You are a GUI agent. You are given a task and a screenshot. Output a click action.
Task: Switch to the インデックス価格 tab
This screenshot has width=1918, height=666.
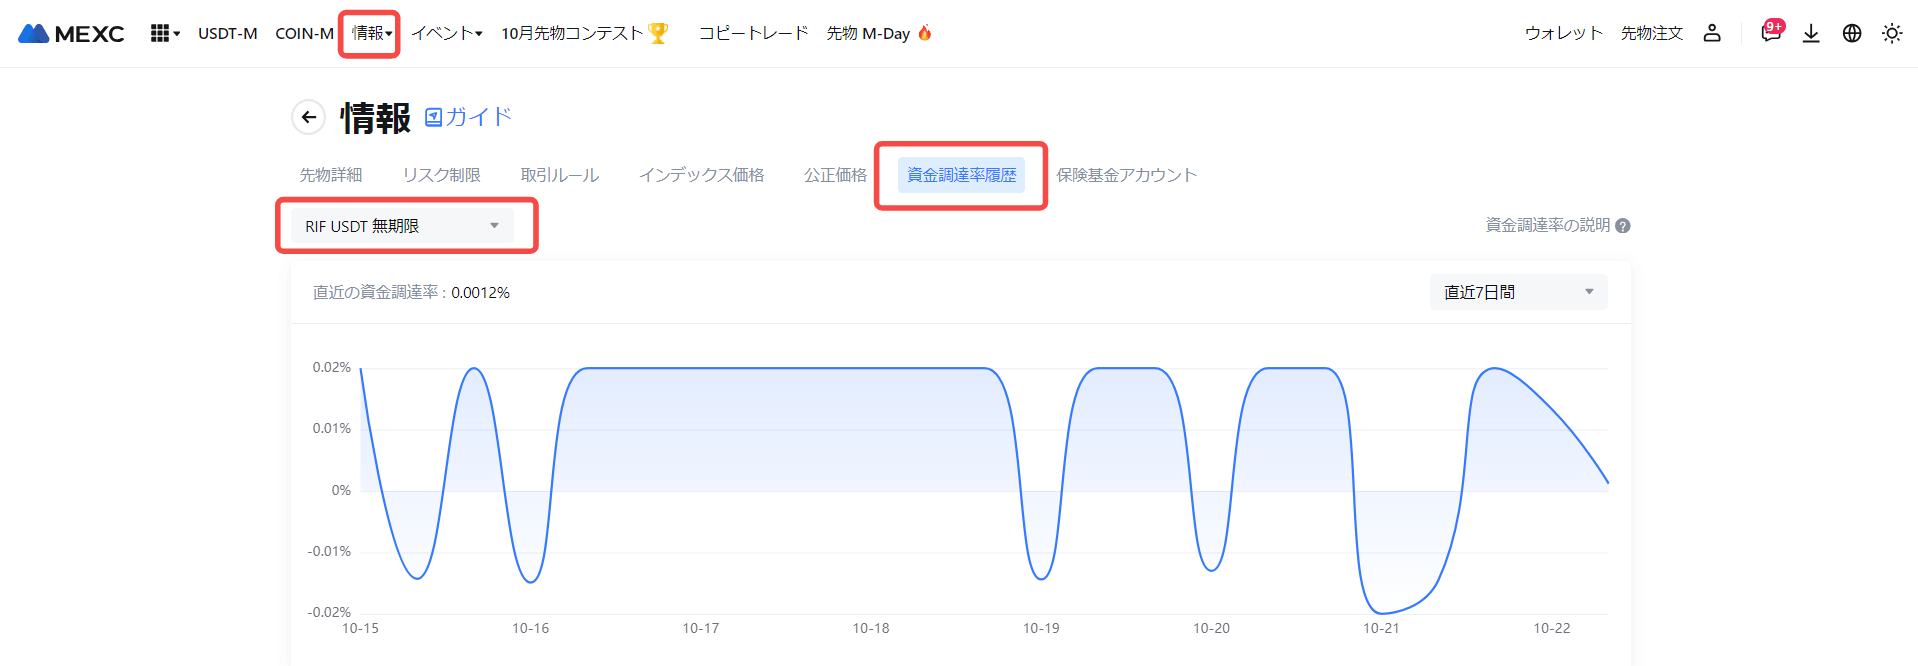click(x=701, y=175)
